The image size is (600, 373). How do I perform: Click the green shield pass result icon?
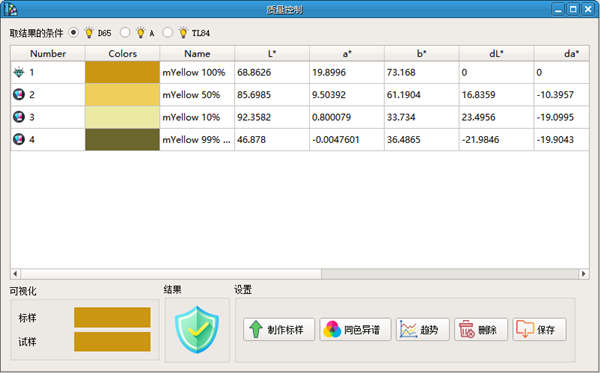197,329
